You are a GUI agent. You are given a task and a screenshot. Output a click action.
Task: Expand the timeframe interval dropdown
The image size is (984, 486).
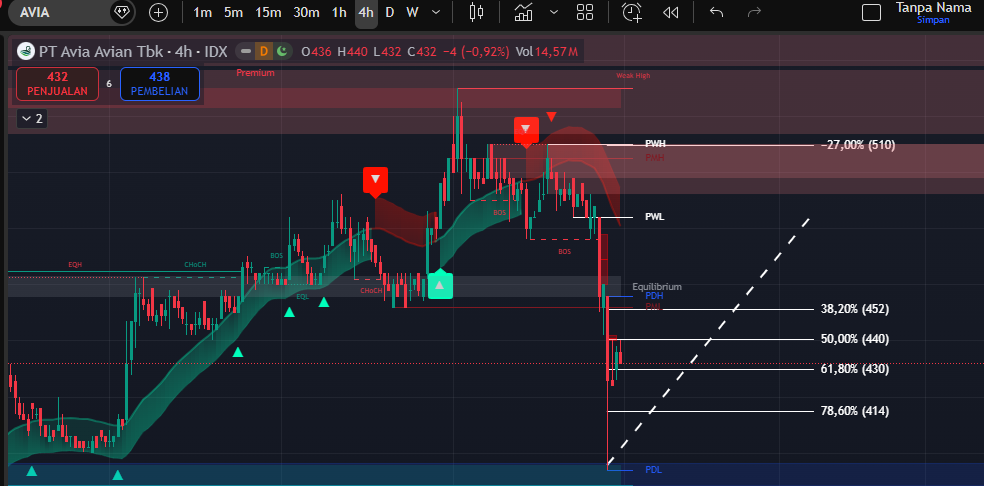coord(436,12)
